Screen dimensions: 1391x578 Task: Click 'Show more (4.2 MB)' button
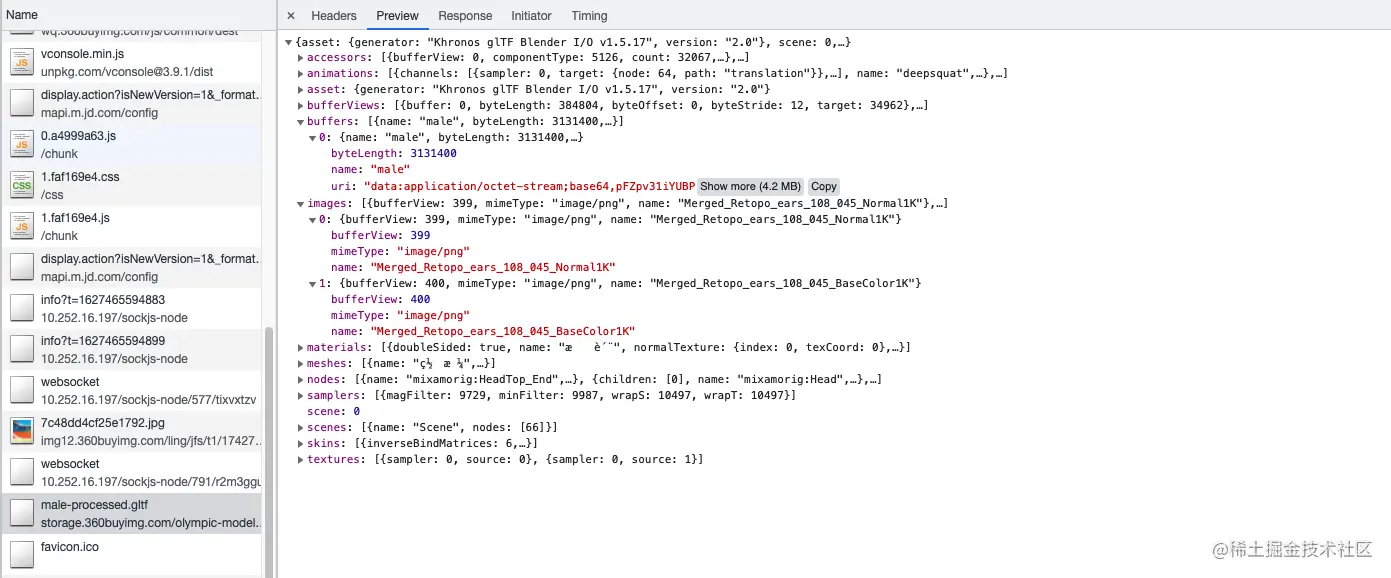click(750, 187)
